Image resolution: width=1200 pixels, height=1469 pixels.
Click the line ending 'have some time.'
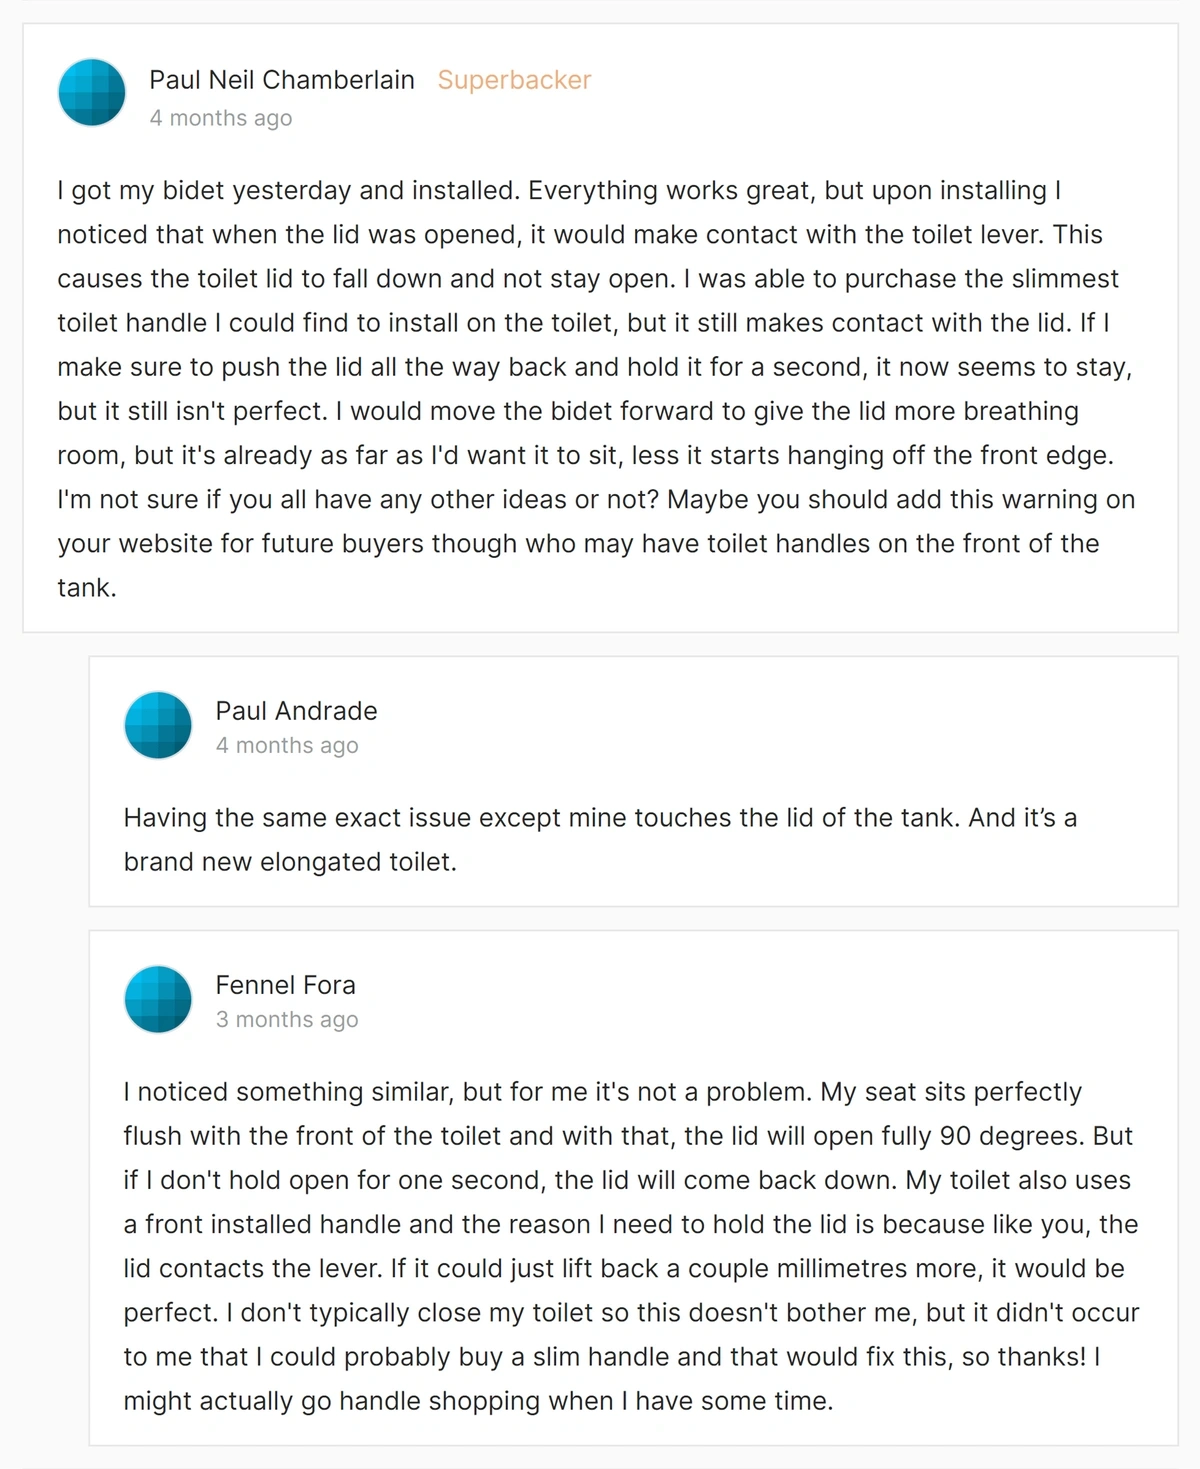pyautogui.click(x=478, y=1401)
